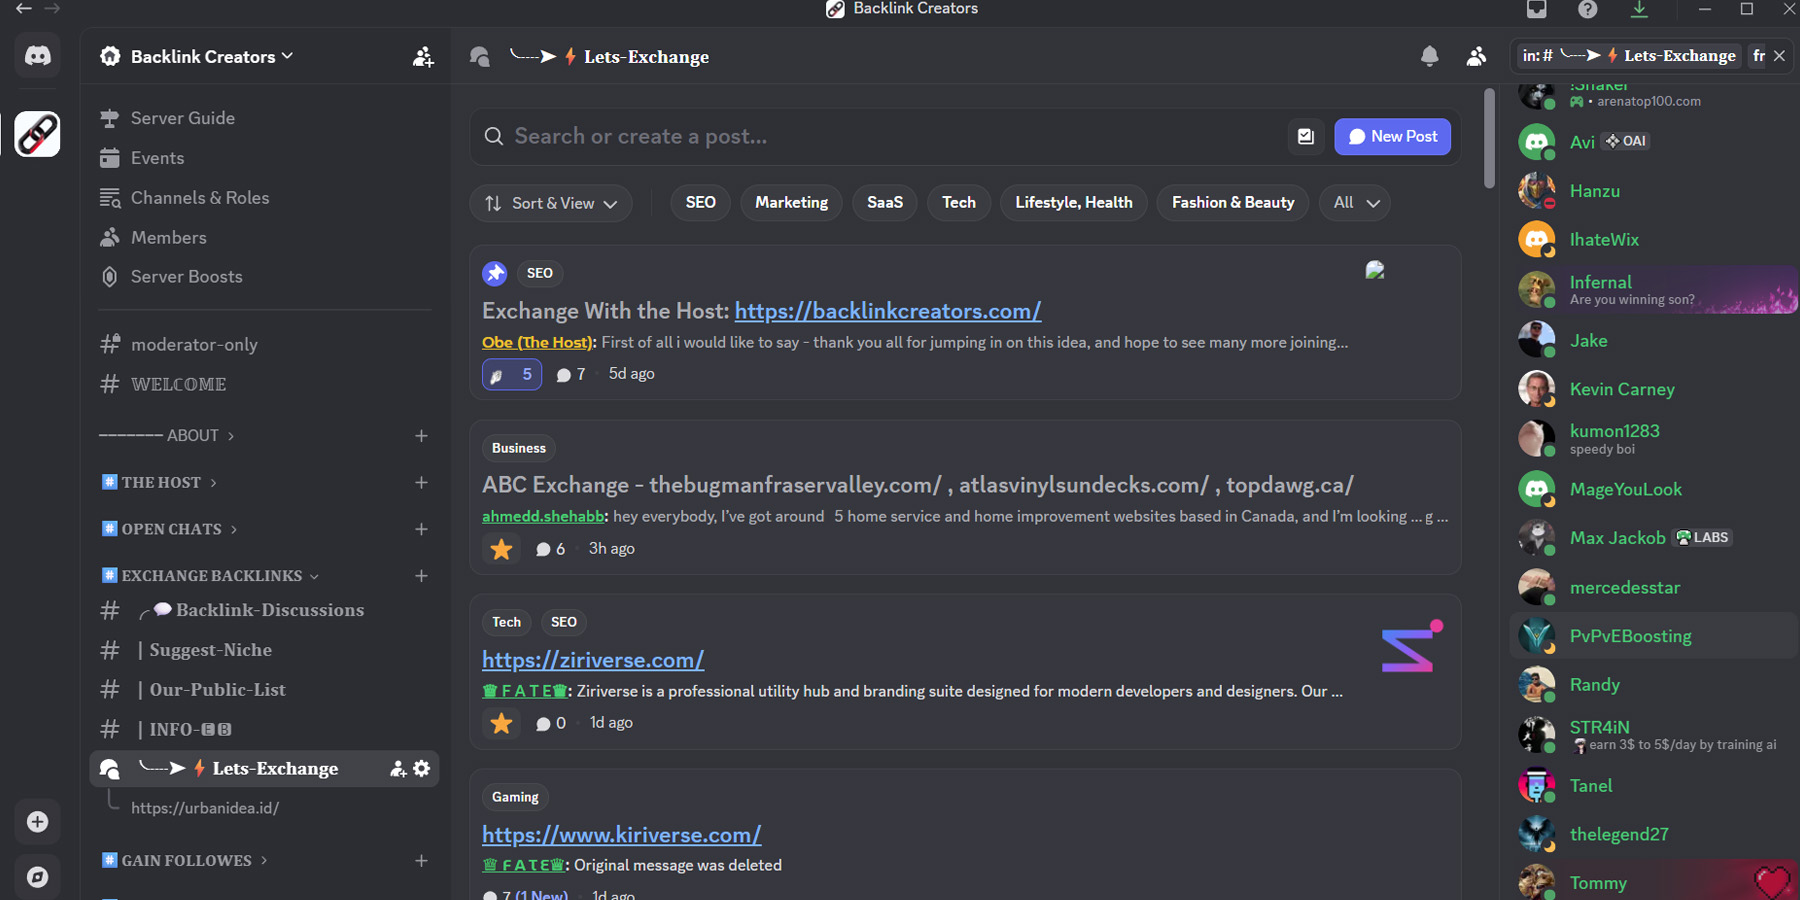This screenshot has height=900, width=1800.
Task: Open Discord direct messages home icon
Action: tap(38, 56)
